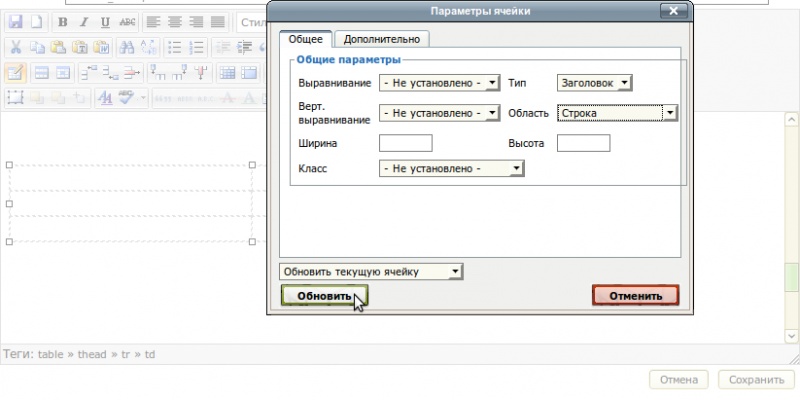This screenshot has width=800, height=400.
Task: Switch to the Общее tab
Action: [306, 39]
